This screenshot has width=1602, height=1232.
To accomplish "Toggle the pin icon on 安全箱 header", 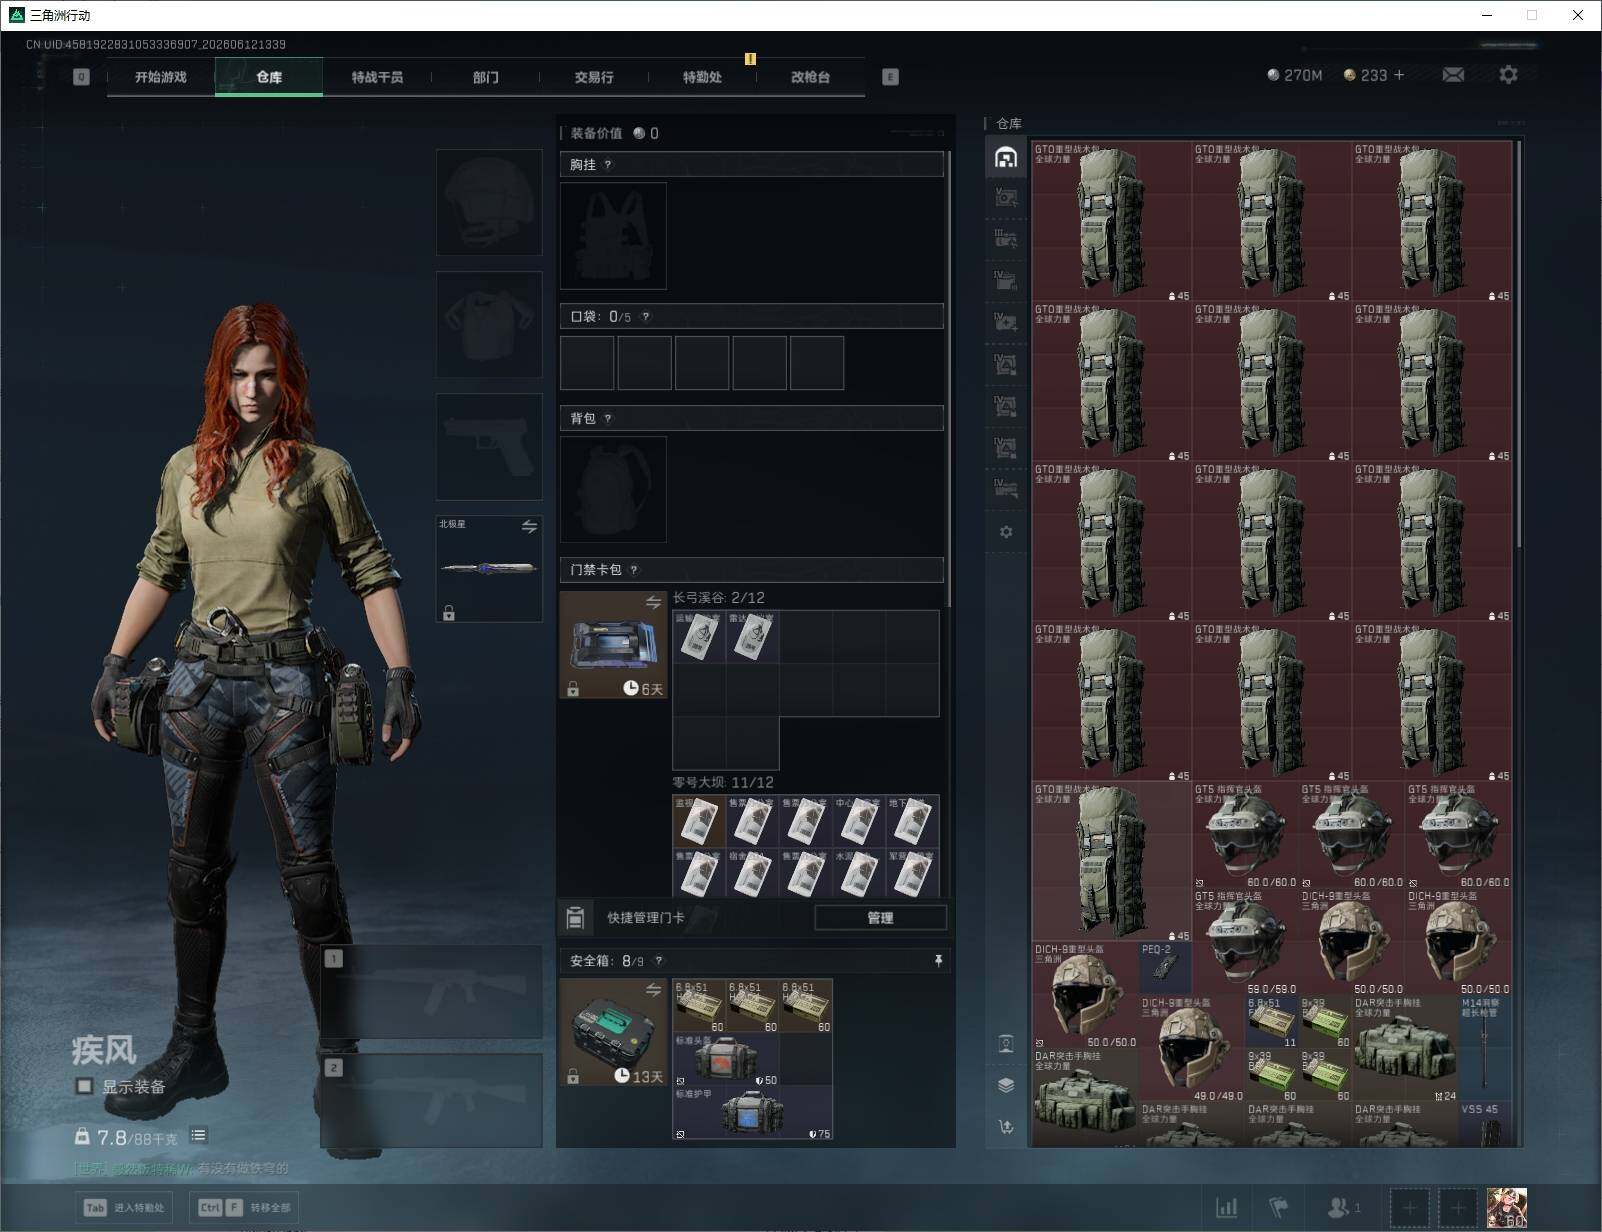I will tap(938, 961).
